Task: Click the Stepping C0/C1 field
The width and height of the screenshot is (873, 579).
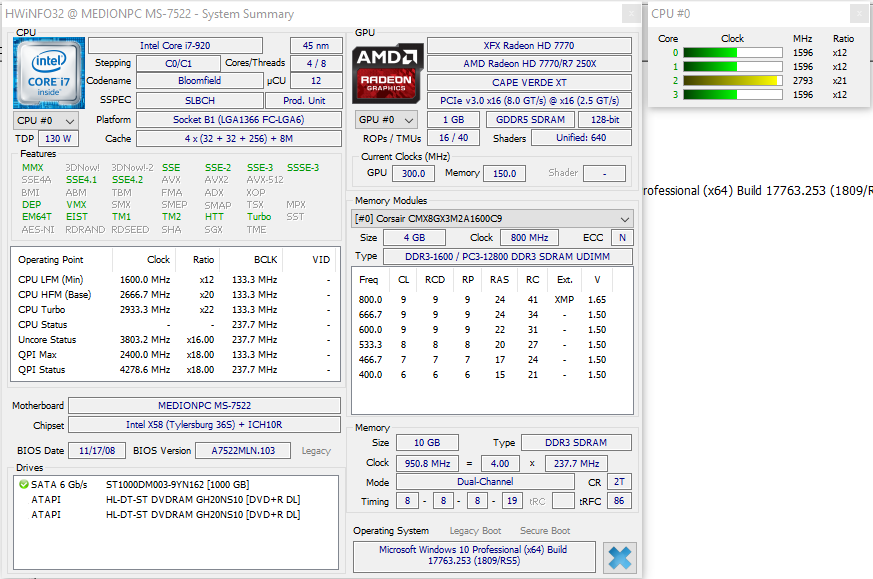Action: click(x=178, y=63)
